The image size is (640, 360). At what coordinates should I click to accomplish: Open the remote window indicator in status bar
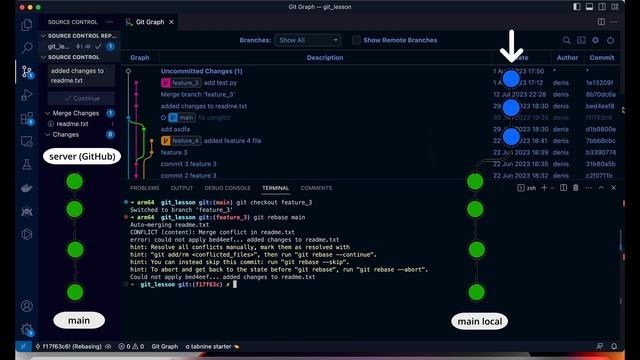(23, 346)
